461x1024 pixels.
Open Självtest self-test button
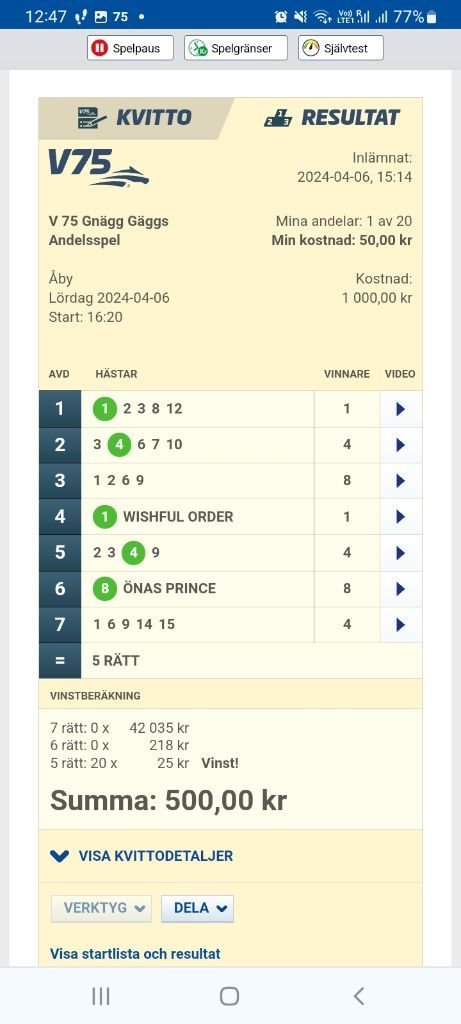pyautogui.click(x=341, y=48)
